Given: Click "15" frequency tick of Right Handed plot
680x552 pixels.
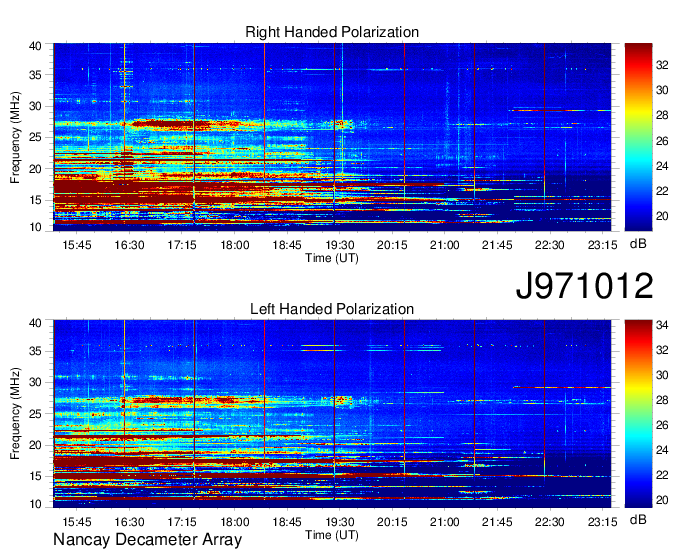Looking at the screenshot, I should coord(35,200).
